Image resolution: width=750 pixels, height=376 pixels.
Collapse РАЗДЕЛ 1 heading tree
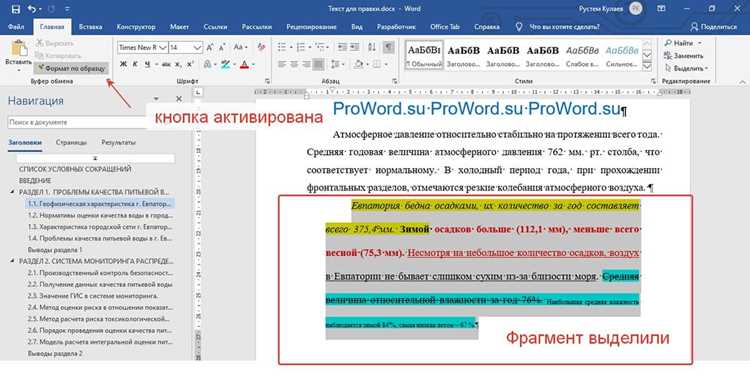tap(12, 192)
